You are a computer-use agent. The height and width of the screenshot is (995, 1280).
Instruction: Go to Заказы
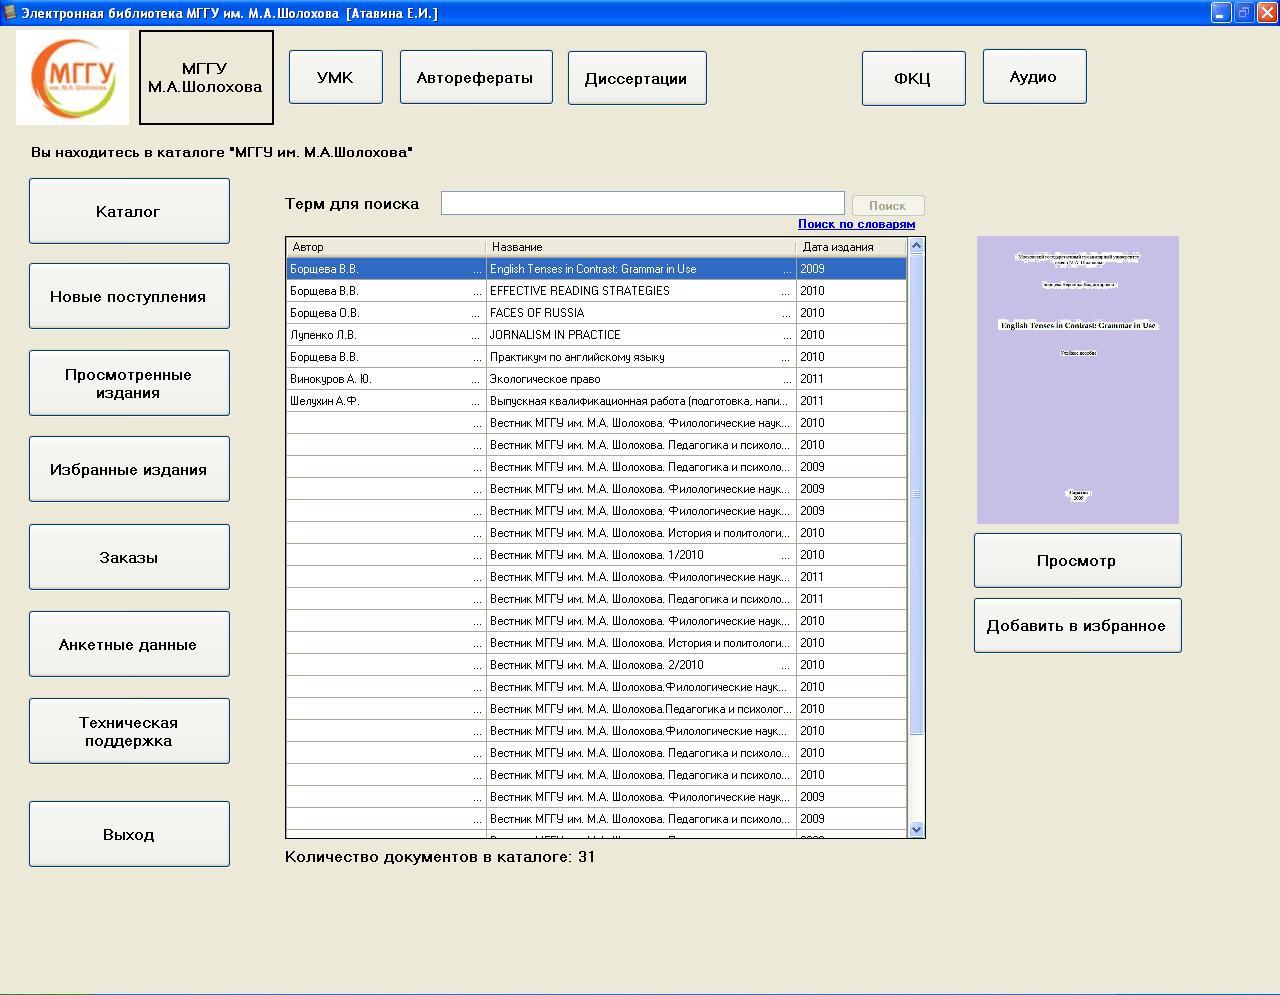[129, 557]
